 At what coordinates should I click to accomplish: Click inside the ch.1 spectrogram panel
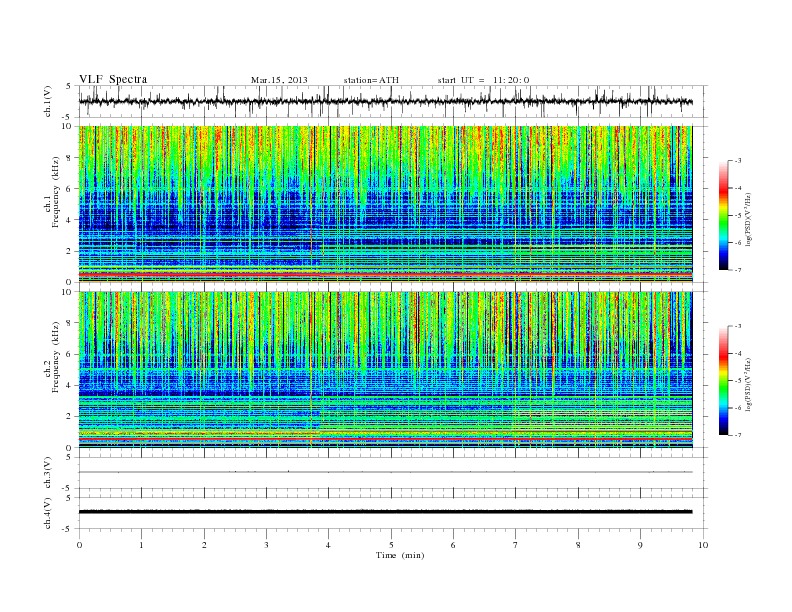point(385,204)
